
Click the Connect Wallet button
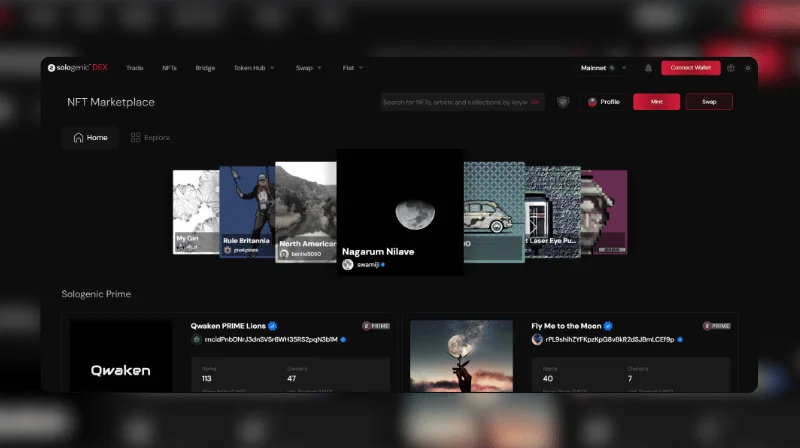coord(691,68)
